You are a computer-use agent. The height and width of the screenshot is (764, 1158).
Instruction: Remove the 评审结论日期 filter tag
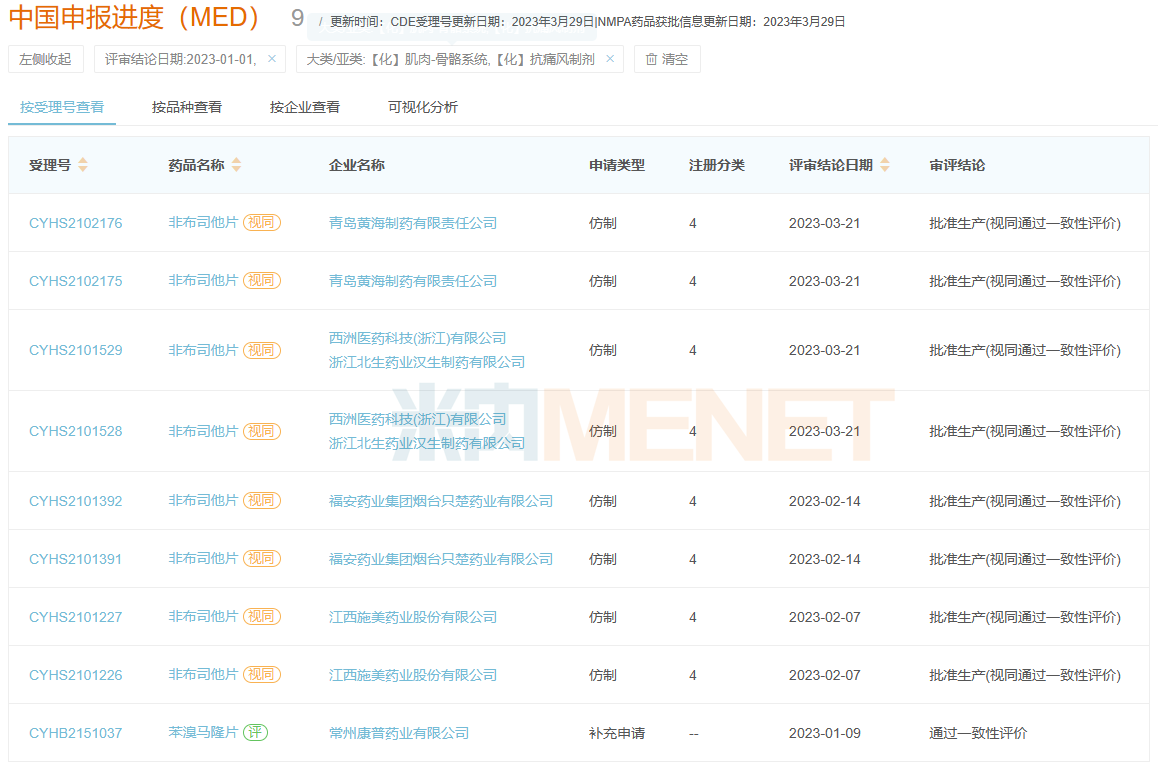tap(272, 59)
